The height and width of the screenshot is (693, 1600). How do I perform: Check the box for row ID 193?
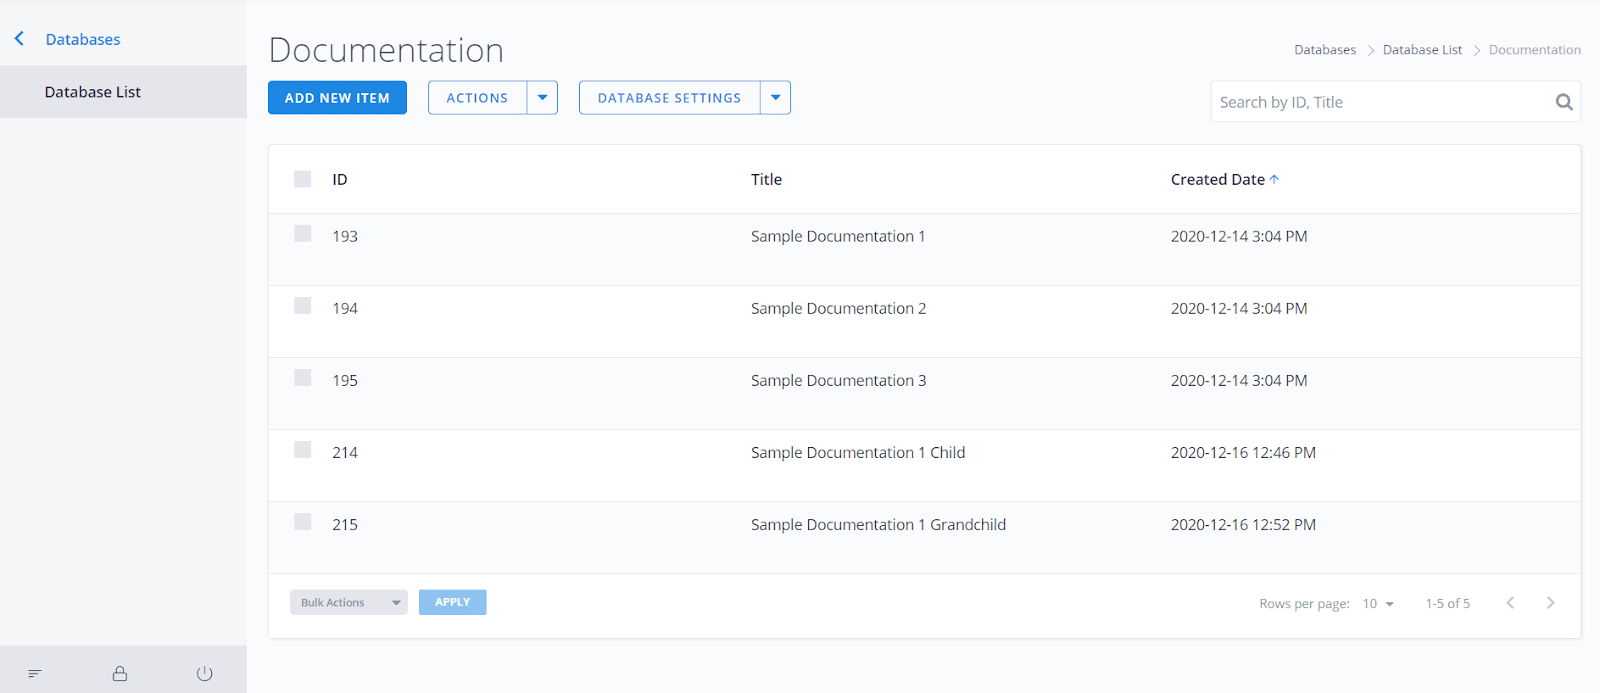[303, 234]
